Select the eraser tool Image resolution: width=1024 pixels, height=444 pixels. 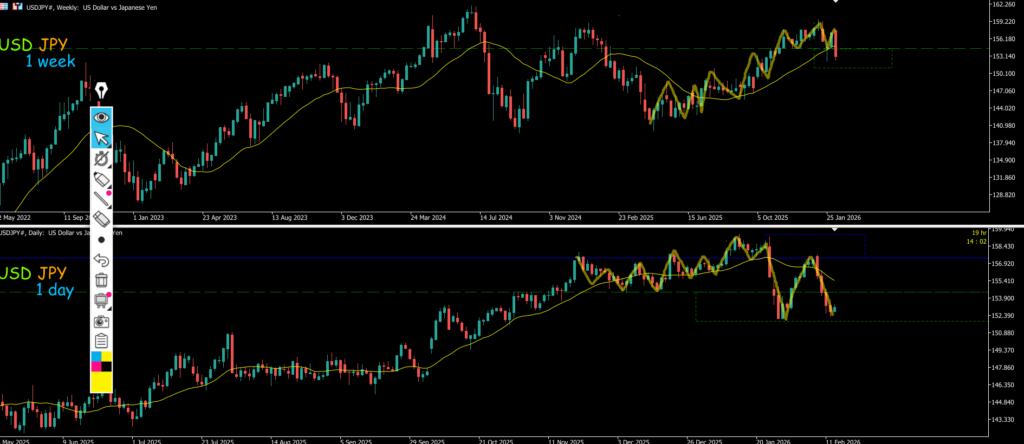tap(101, 218)
